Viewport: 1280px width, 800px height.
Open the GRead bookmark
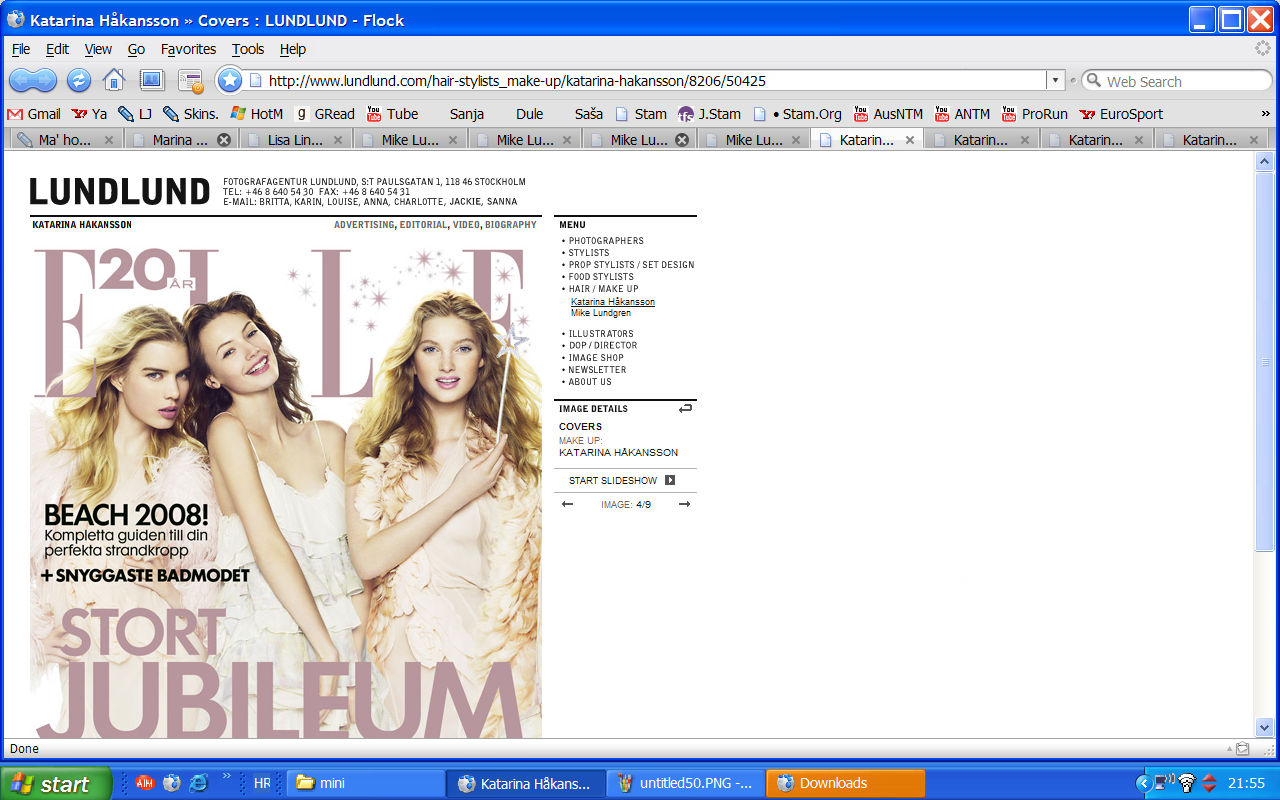[x=325, y=114]
